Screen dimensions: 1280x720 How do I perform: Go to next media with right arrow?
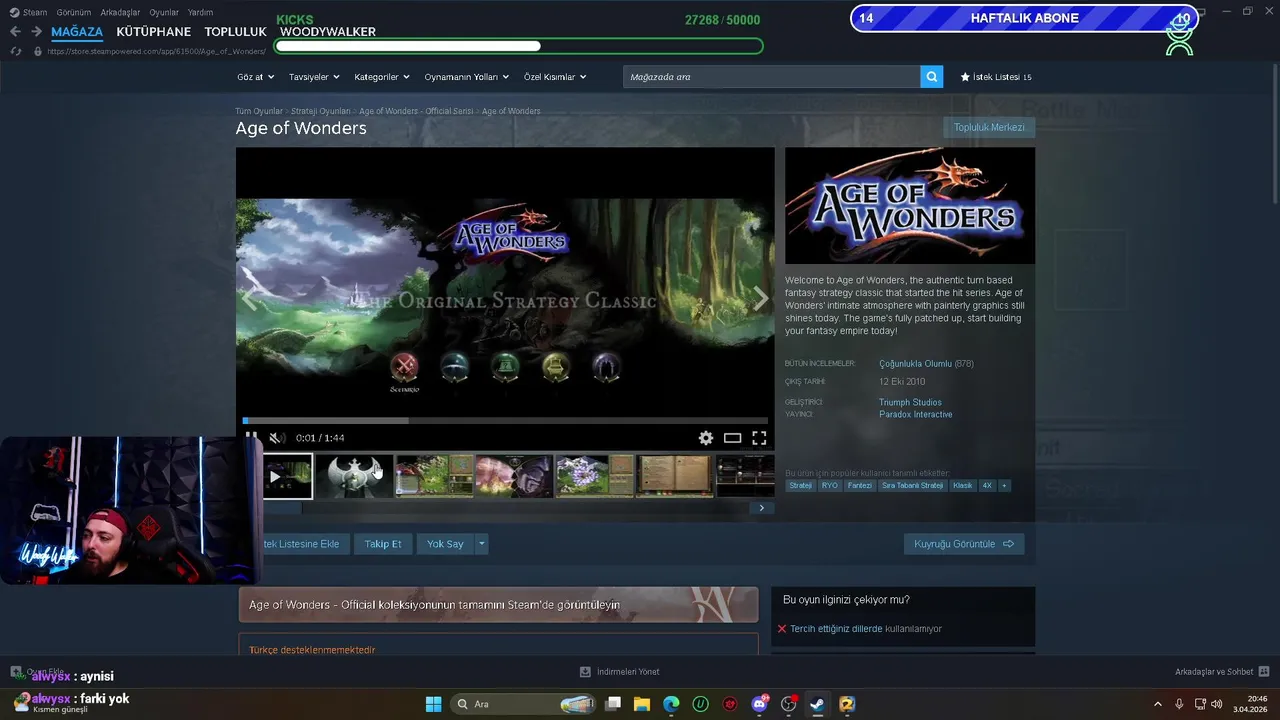pos(761,298)
